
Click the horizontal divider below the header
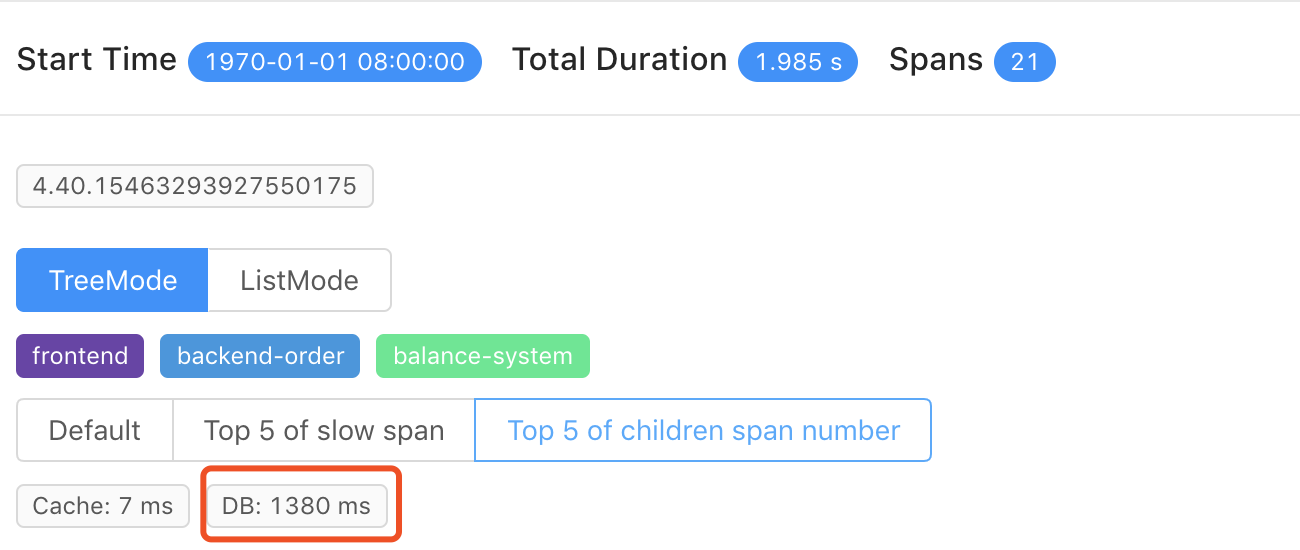pos(650,115)
